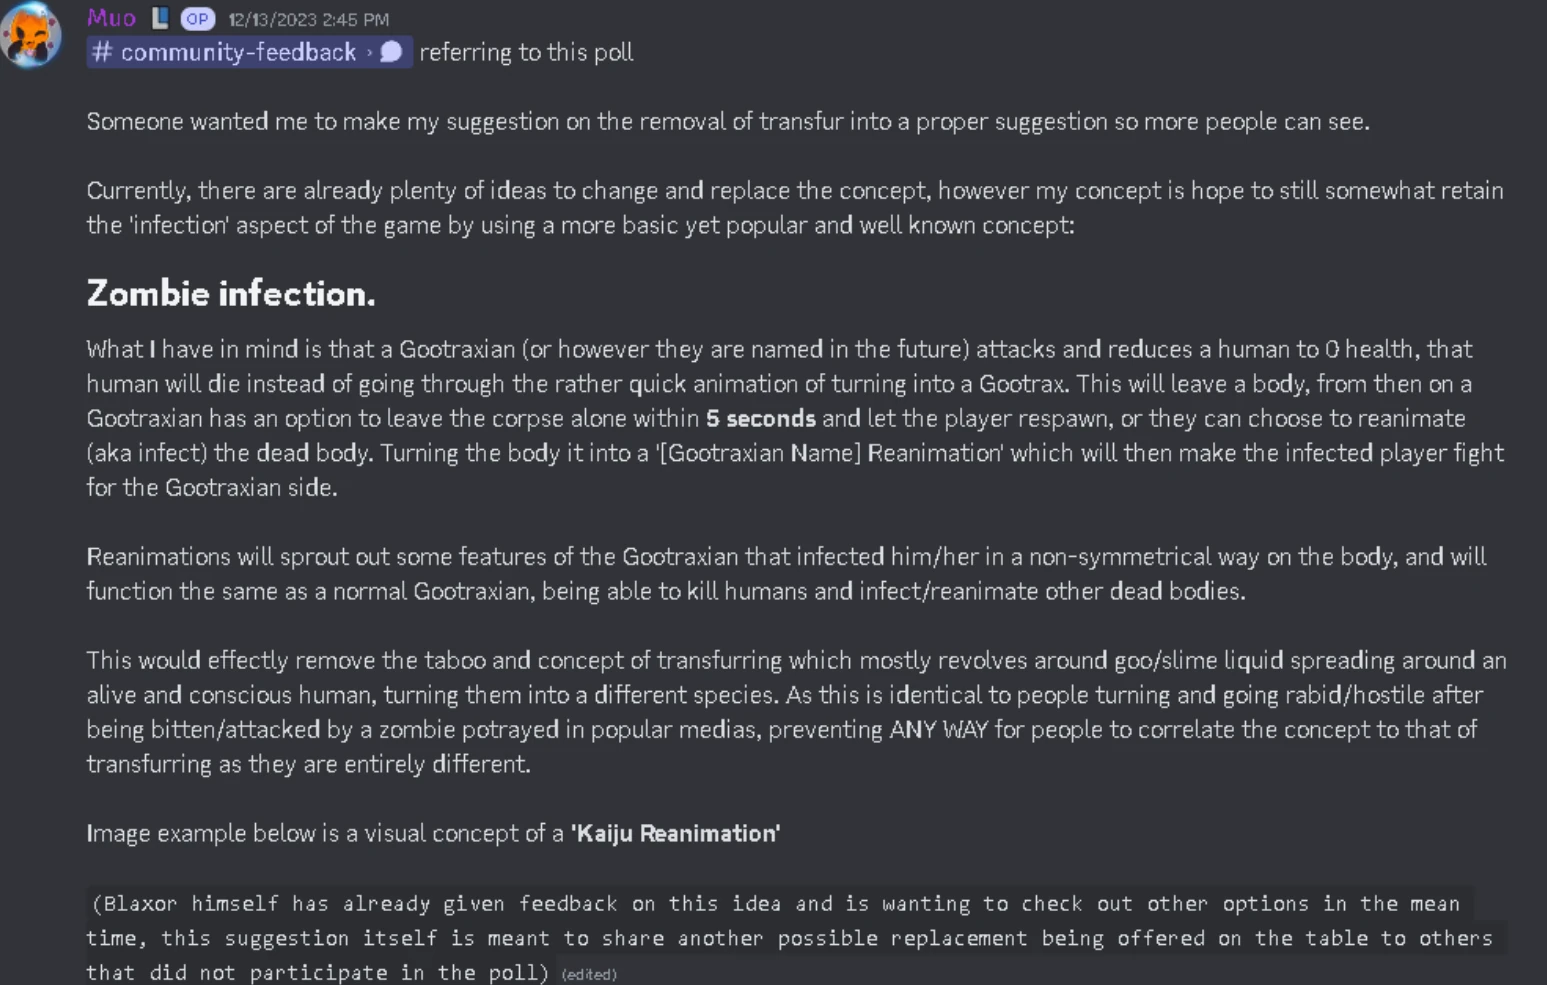Click the small chevron in the channel mention

pyautogui.click(x=370, y=52)
